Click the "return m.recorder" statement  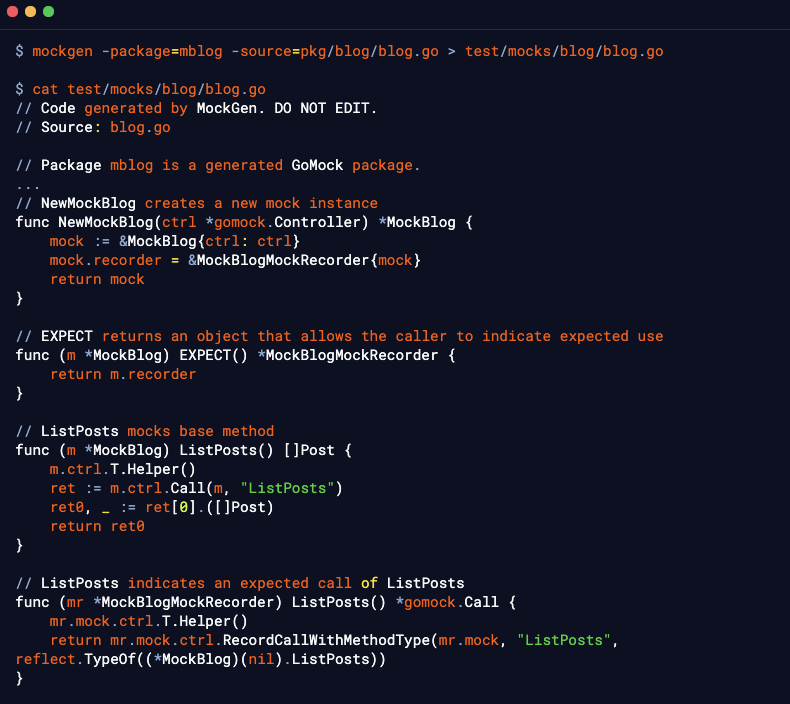(x=123, y=374)
